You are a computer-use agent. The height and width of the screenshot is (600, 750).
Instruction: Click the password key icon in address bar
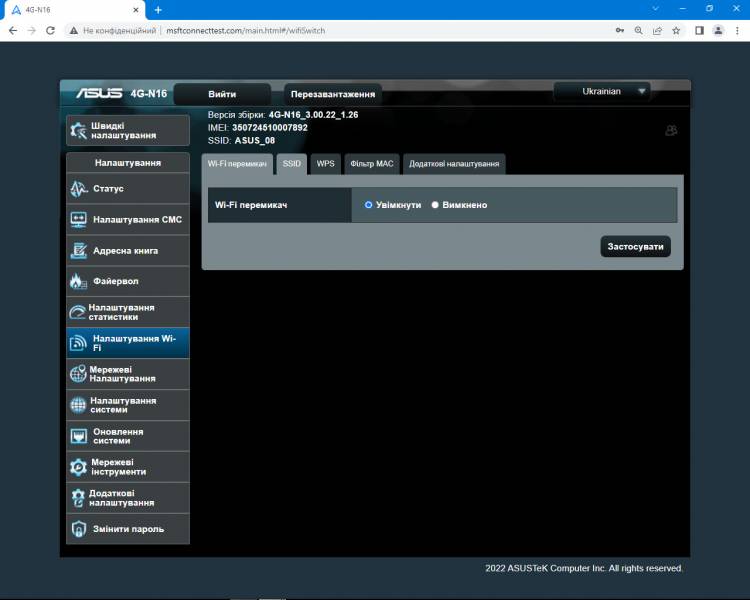(620, 31)
